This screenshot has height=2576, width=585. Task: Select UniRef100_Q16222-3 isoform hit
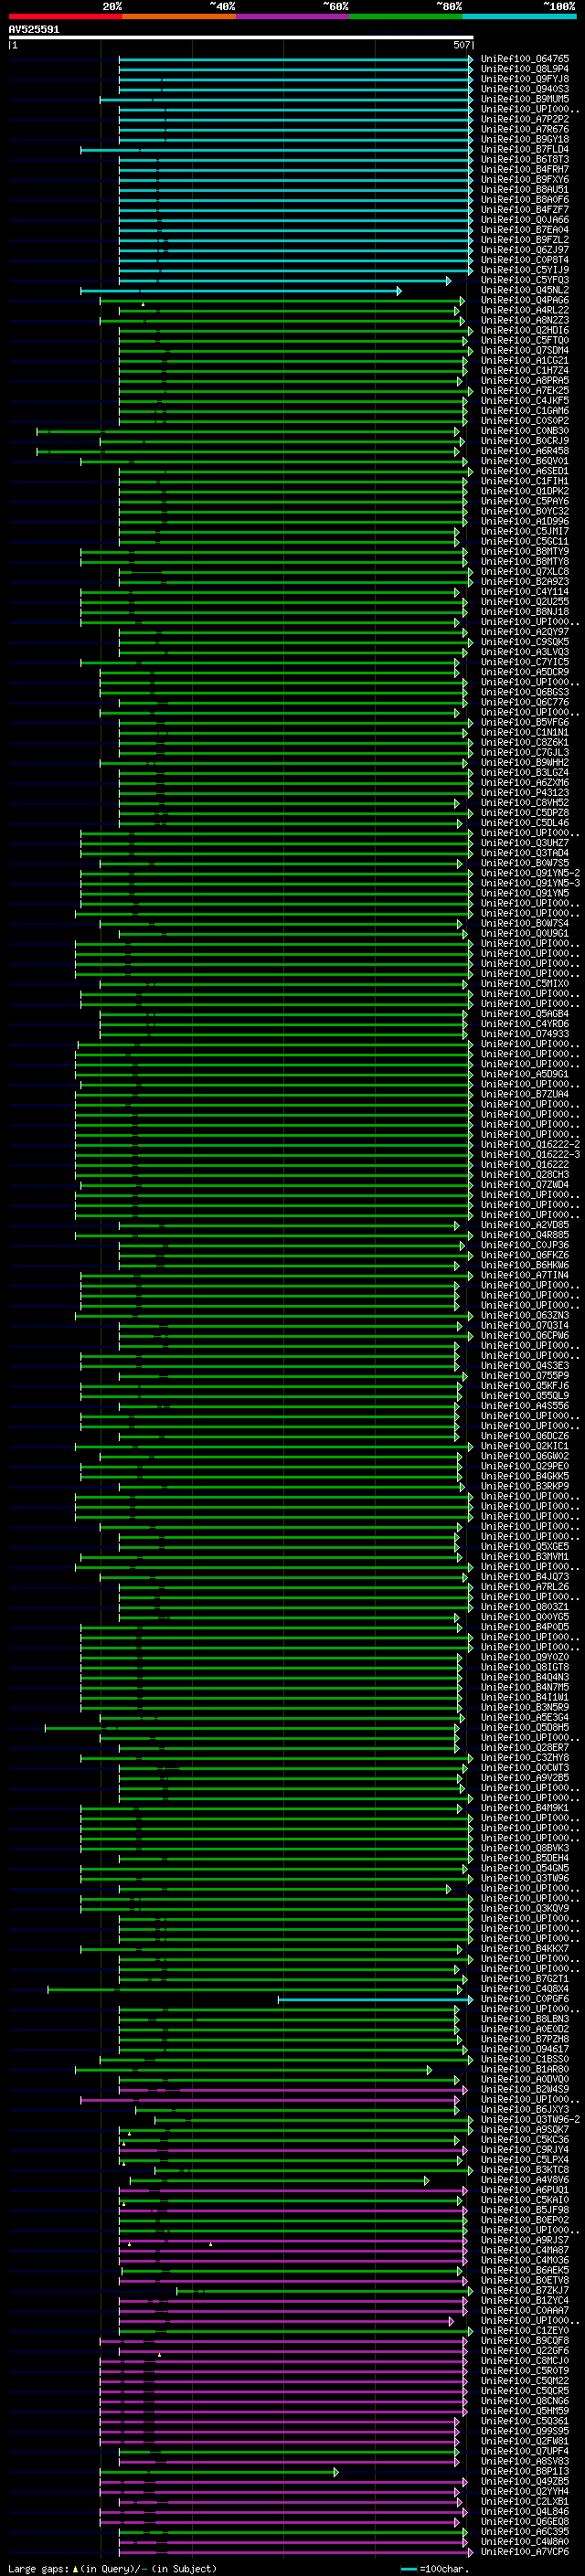tap(530, 1154)
